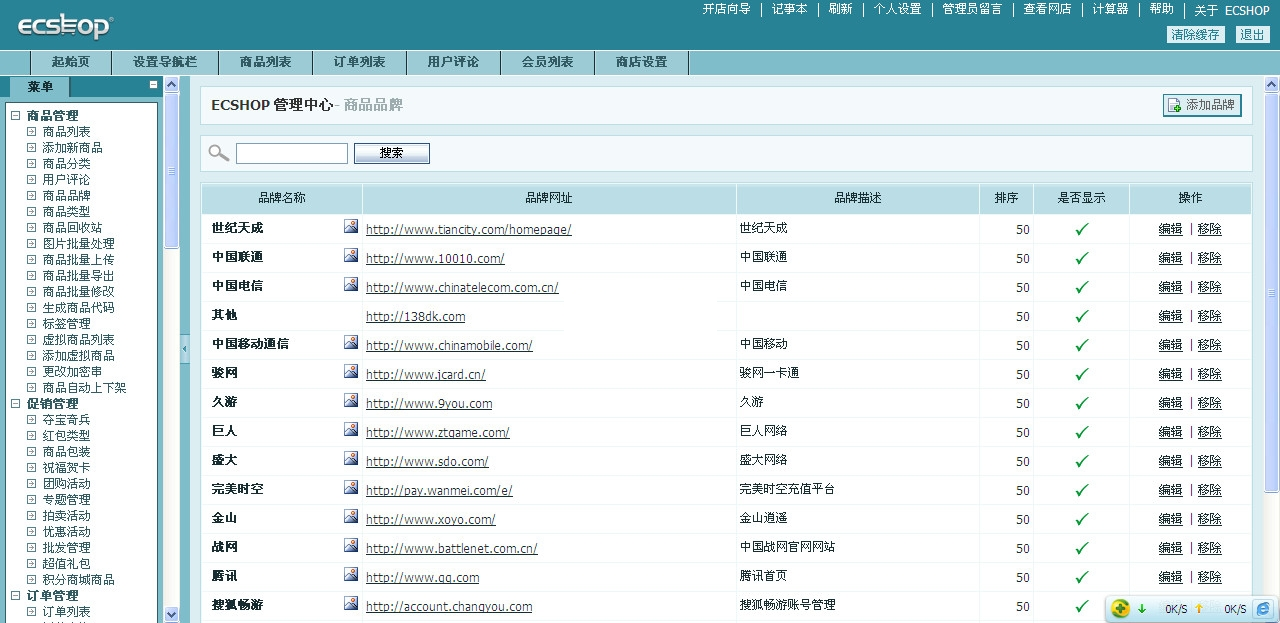1280x623 pixels.
Task: Click the 退出 logout button
Action: 1253,34
